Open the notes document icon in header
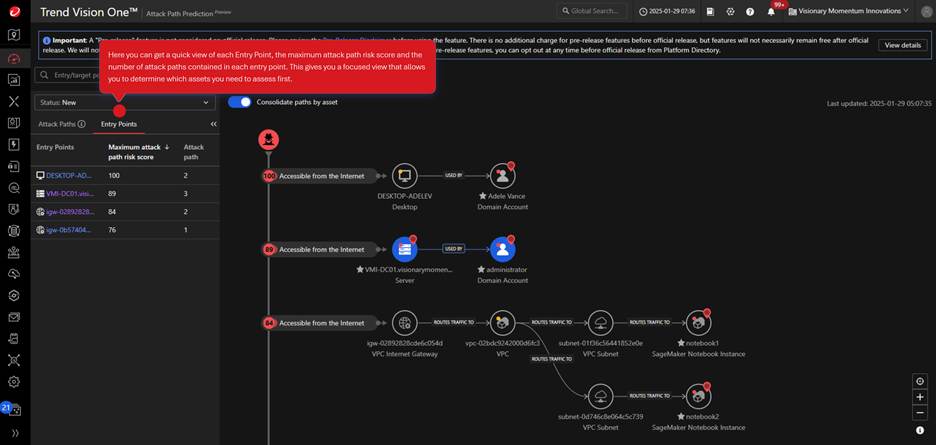Screen dimensions: 936x445 click(710, 11)
